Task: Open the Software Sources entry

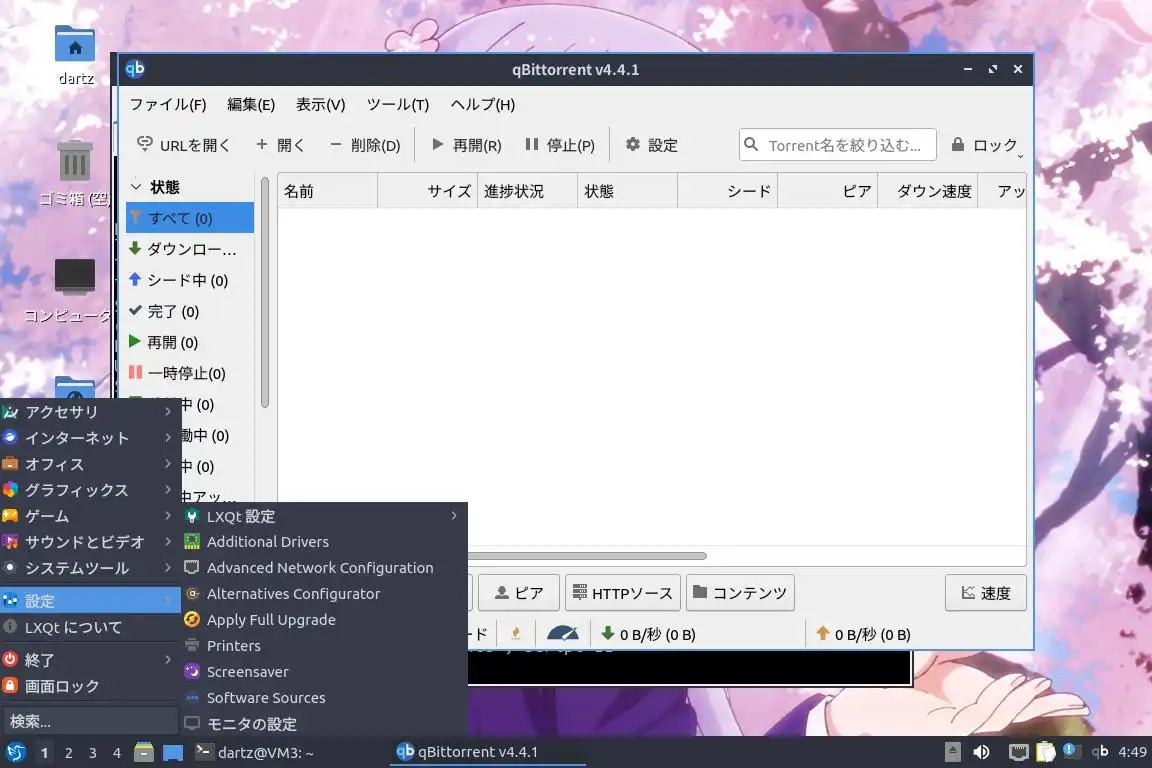Action: 324,698
